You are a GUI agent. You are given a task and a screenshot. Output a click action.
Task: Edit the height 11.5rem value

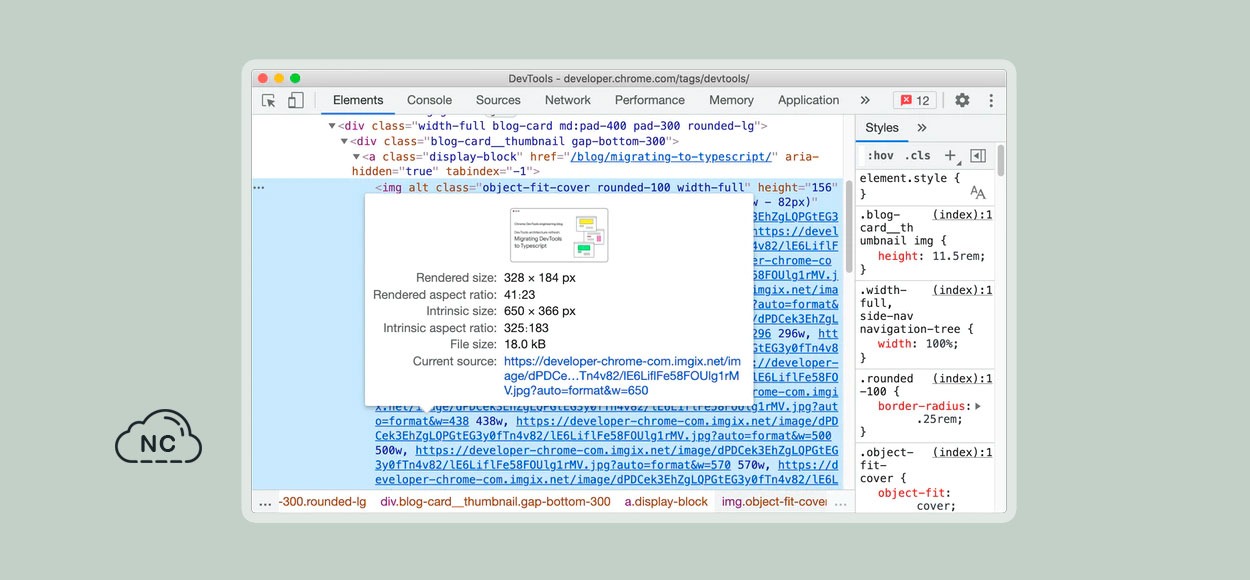click(x=955, y=256)
